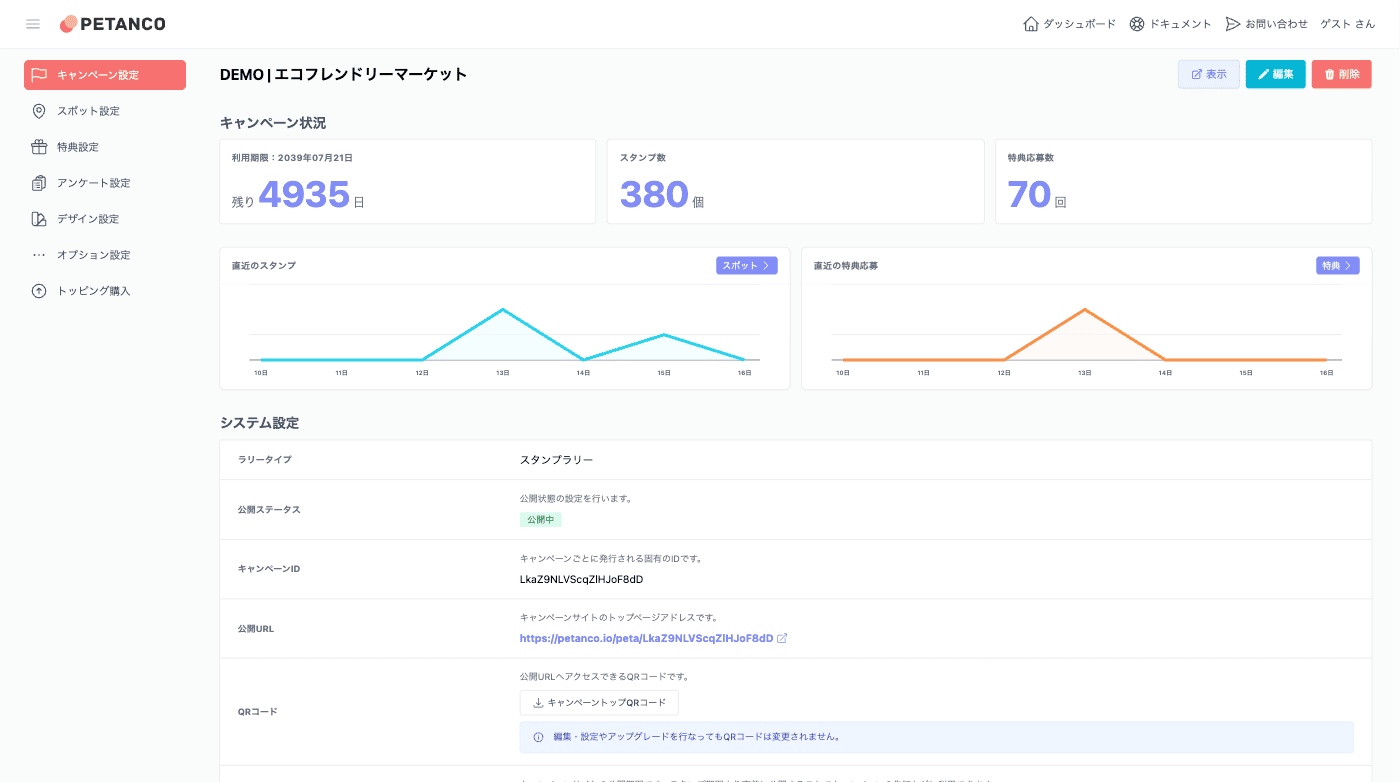Click the hamburger menu icon
This screenshot has width=1400, height=782.
click(x=33, y=24)
